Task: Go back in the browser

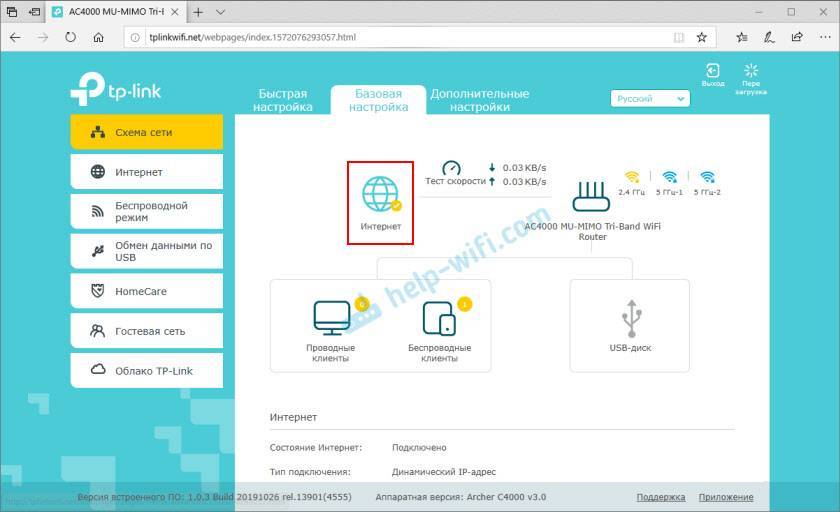Action: (15, 37)
